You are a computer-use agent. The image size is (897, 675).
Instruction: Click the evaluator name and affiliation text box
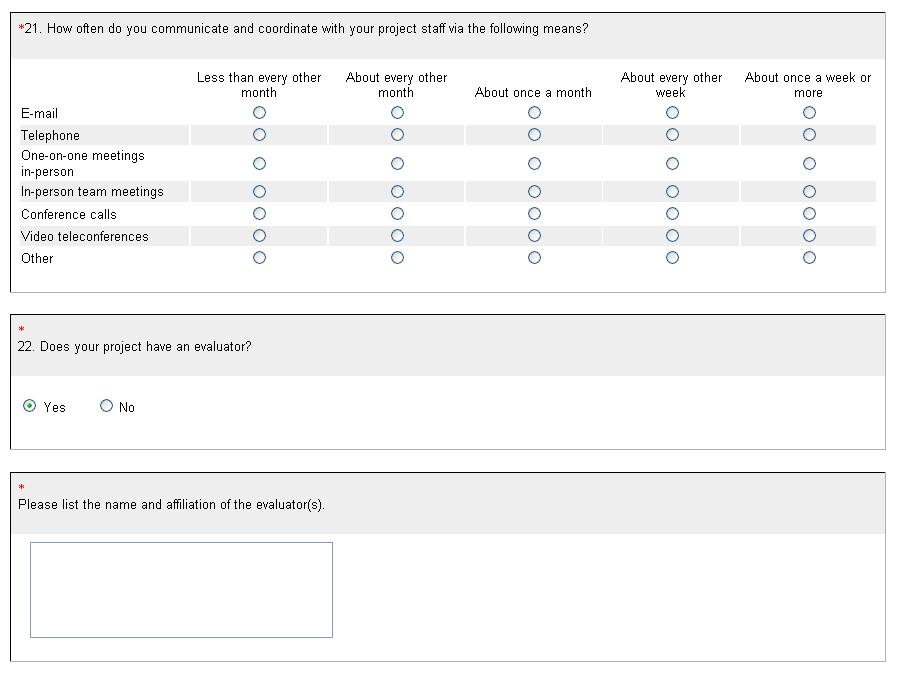181,590
